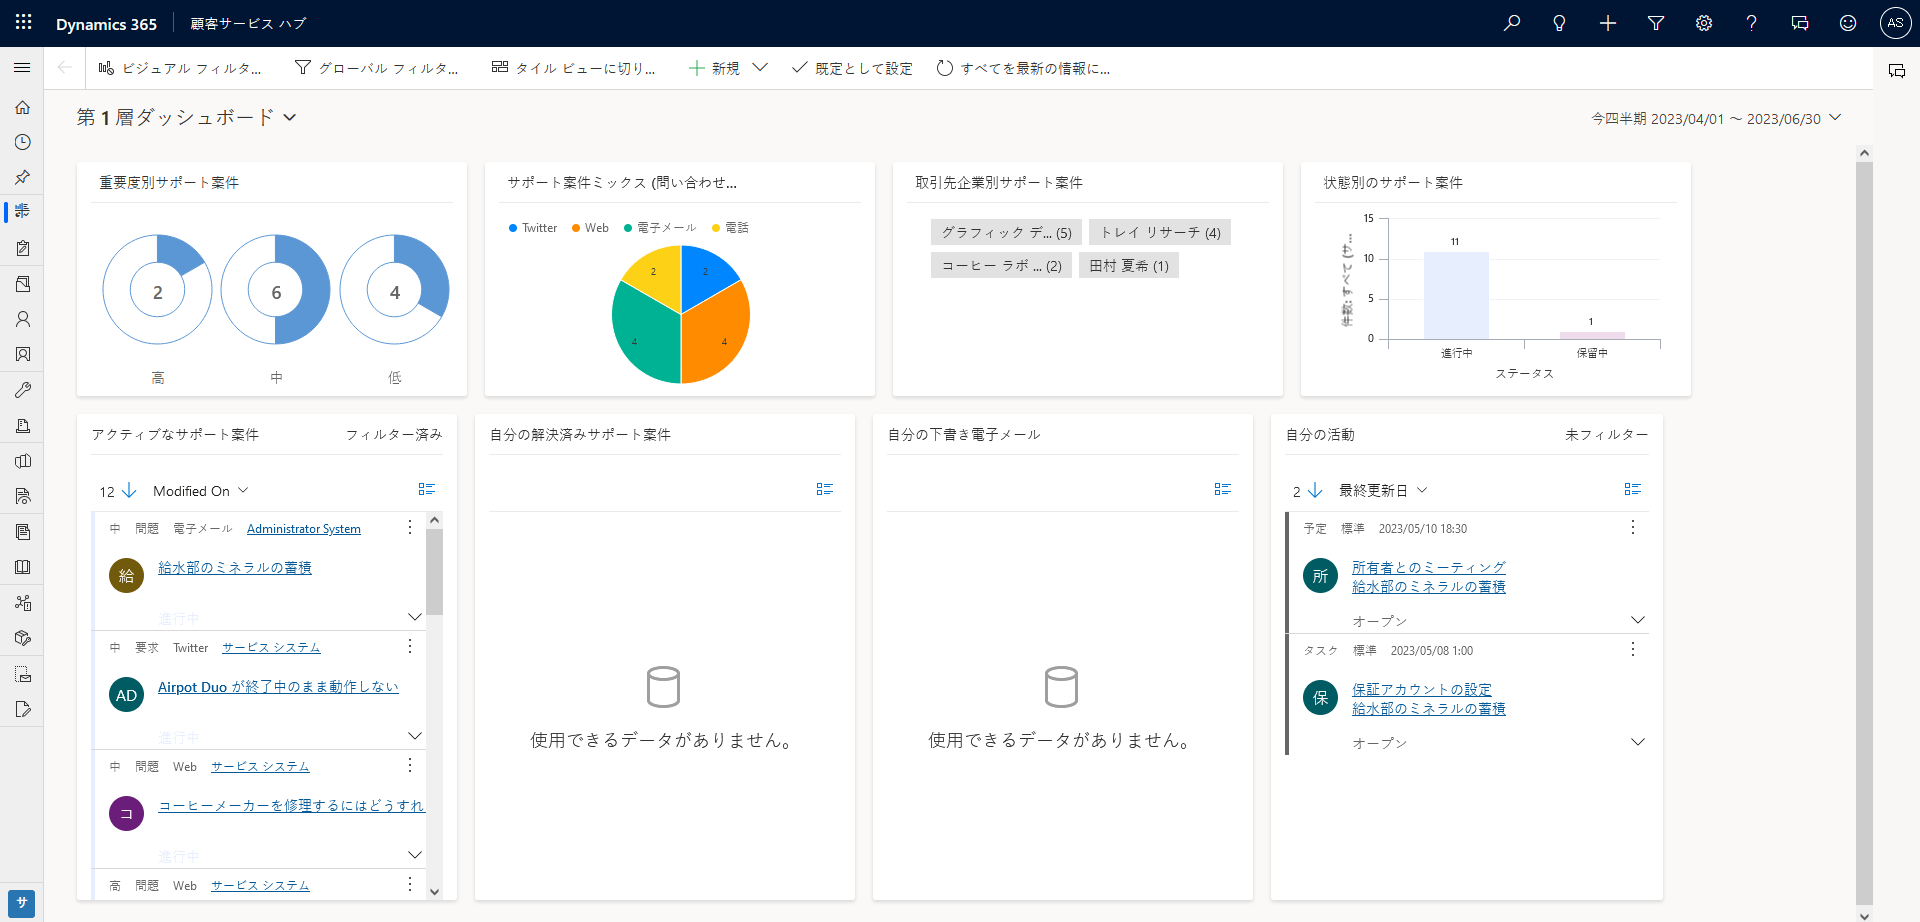Open the search icon in the top bar
Viewport: 1920px width, 922px height.
tap(1512, 23)
